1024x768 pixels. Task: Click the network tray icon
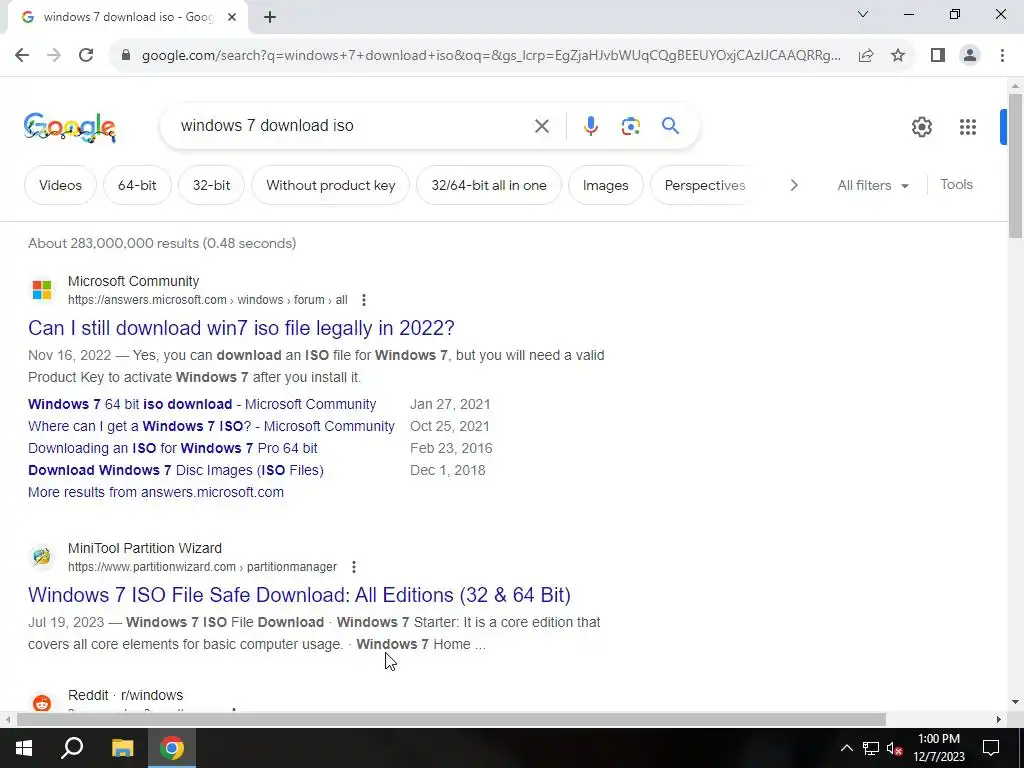point(871,748)
